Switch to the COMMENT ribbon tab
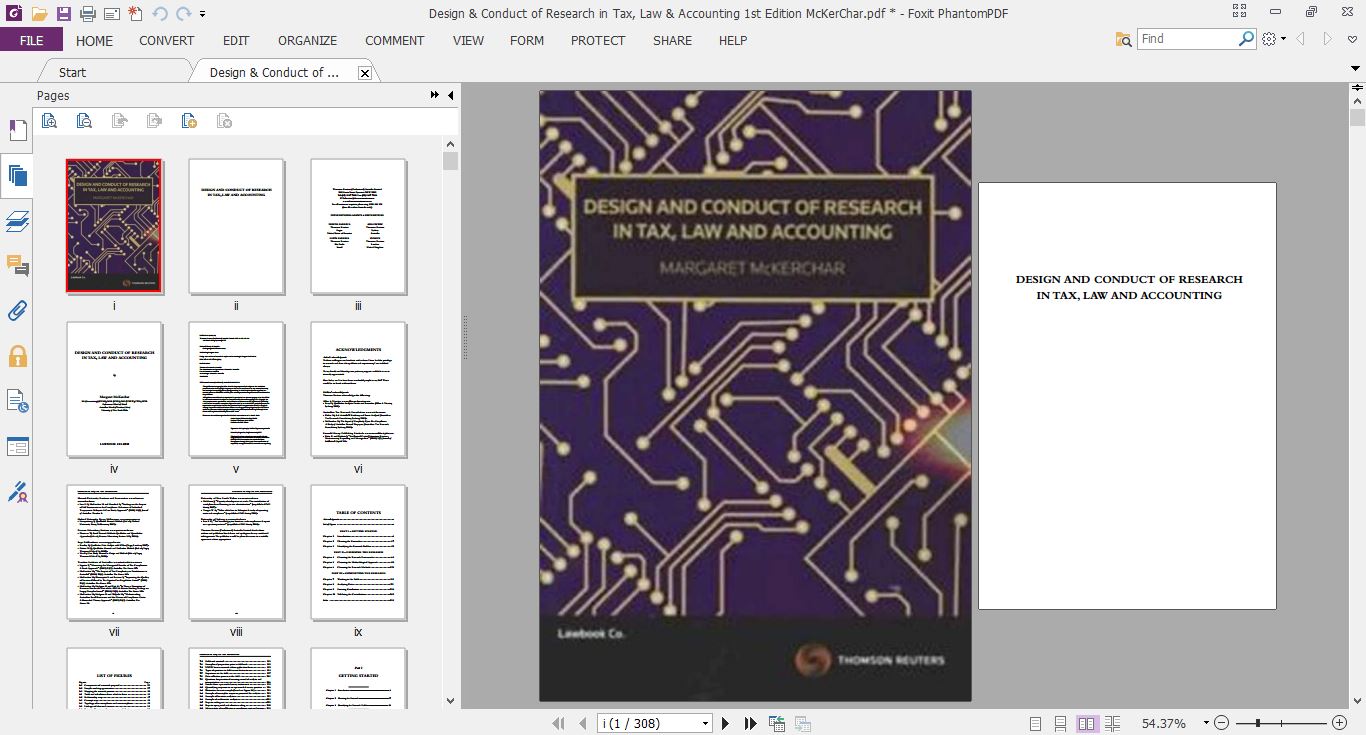 click(x=395, y=40)
